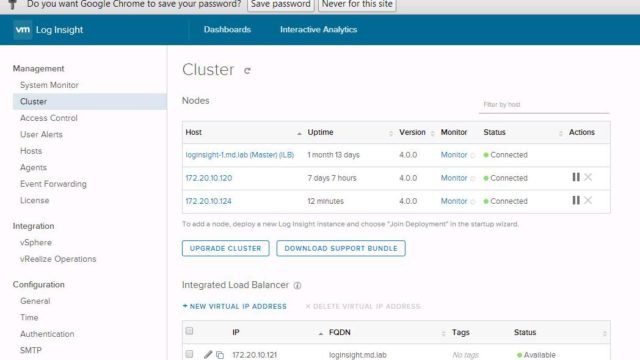Refresh the Cluster page icon
Screen dimensions: 640x360
pyautogui.click(x=247, y=71)
